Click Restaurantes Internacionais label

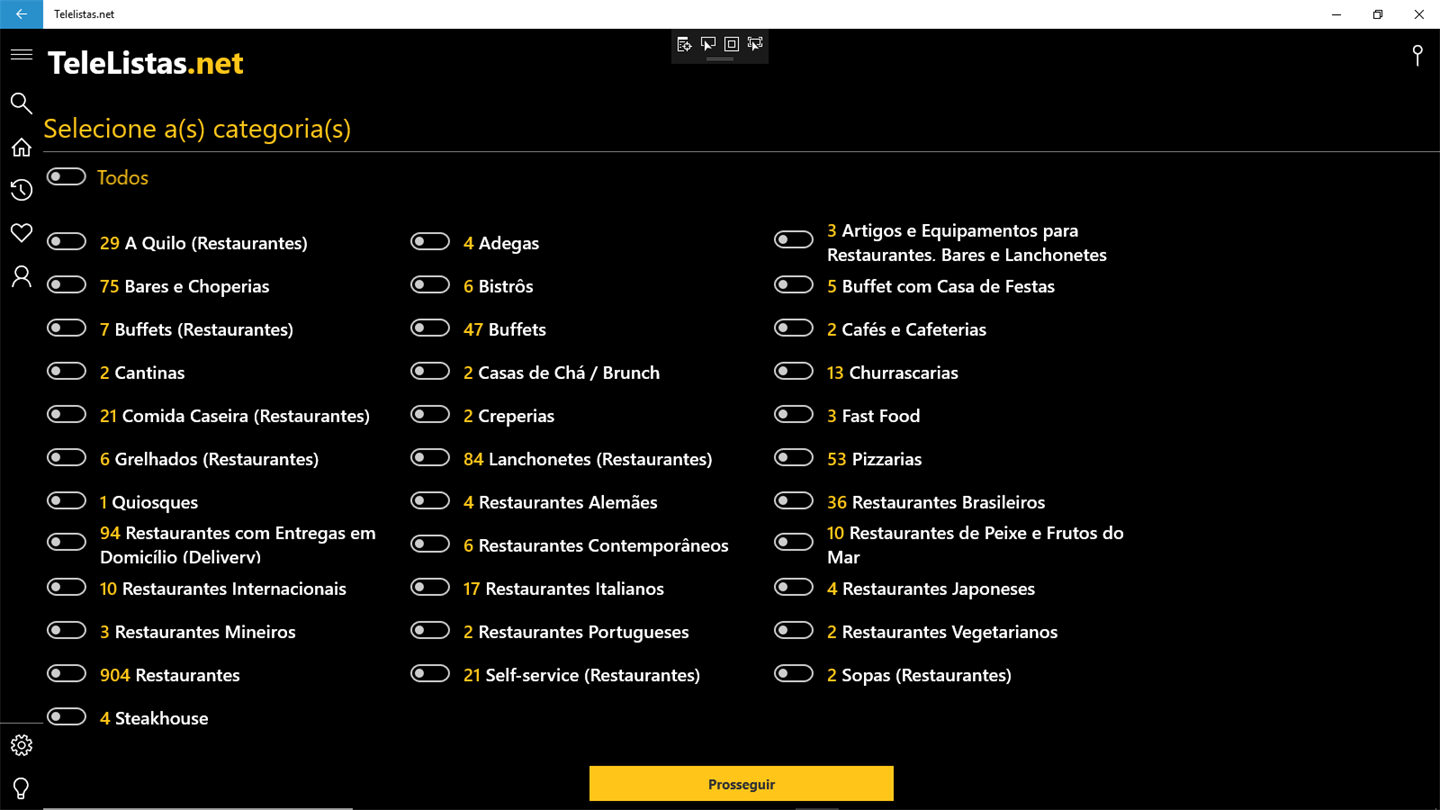click(x=223, y=589)
